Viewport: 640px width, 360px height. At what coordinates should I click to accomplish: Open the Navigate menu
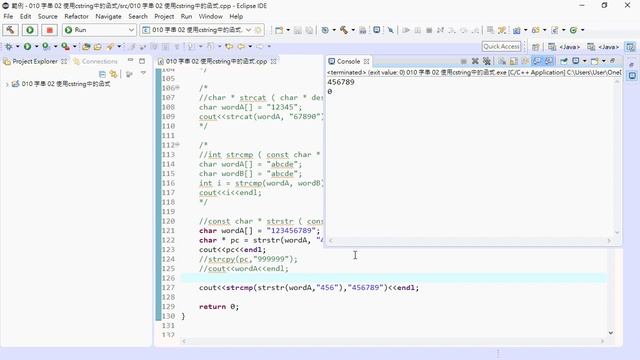[x=109, y=16]
